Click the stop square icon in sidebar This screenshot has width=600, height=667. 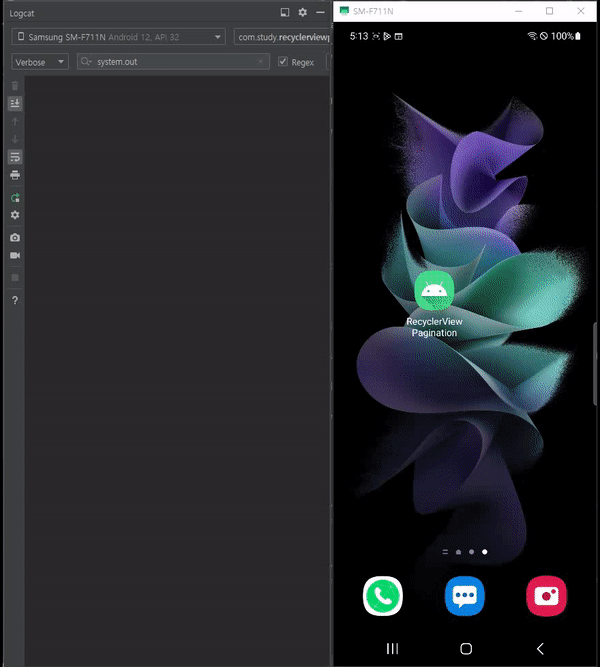tap(15, 278)
